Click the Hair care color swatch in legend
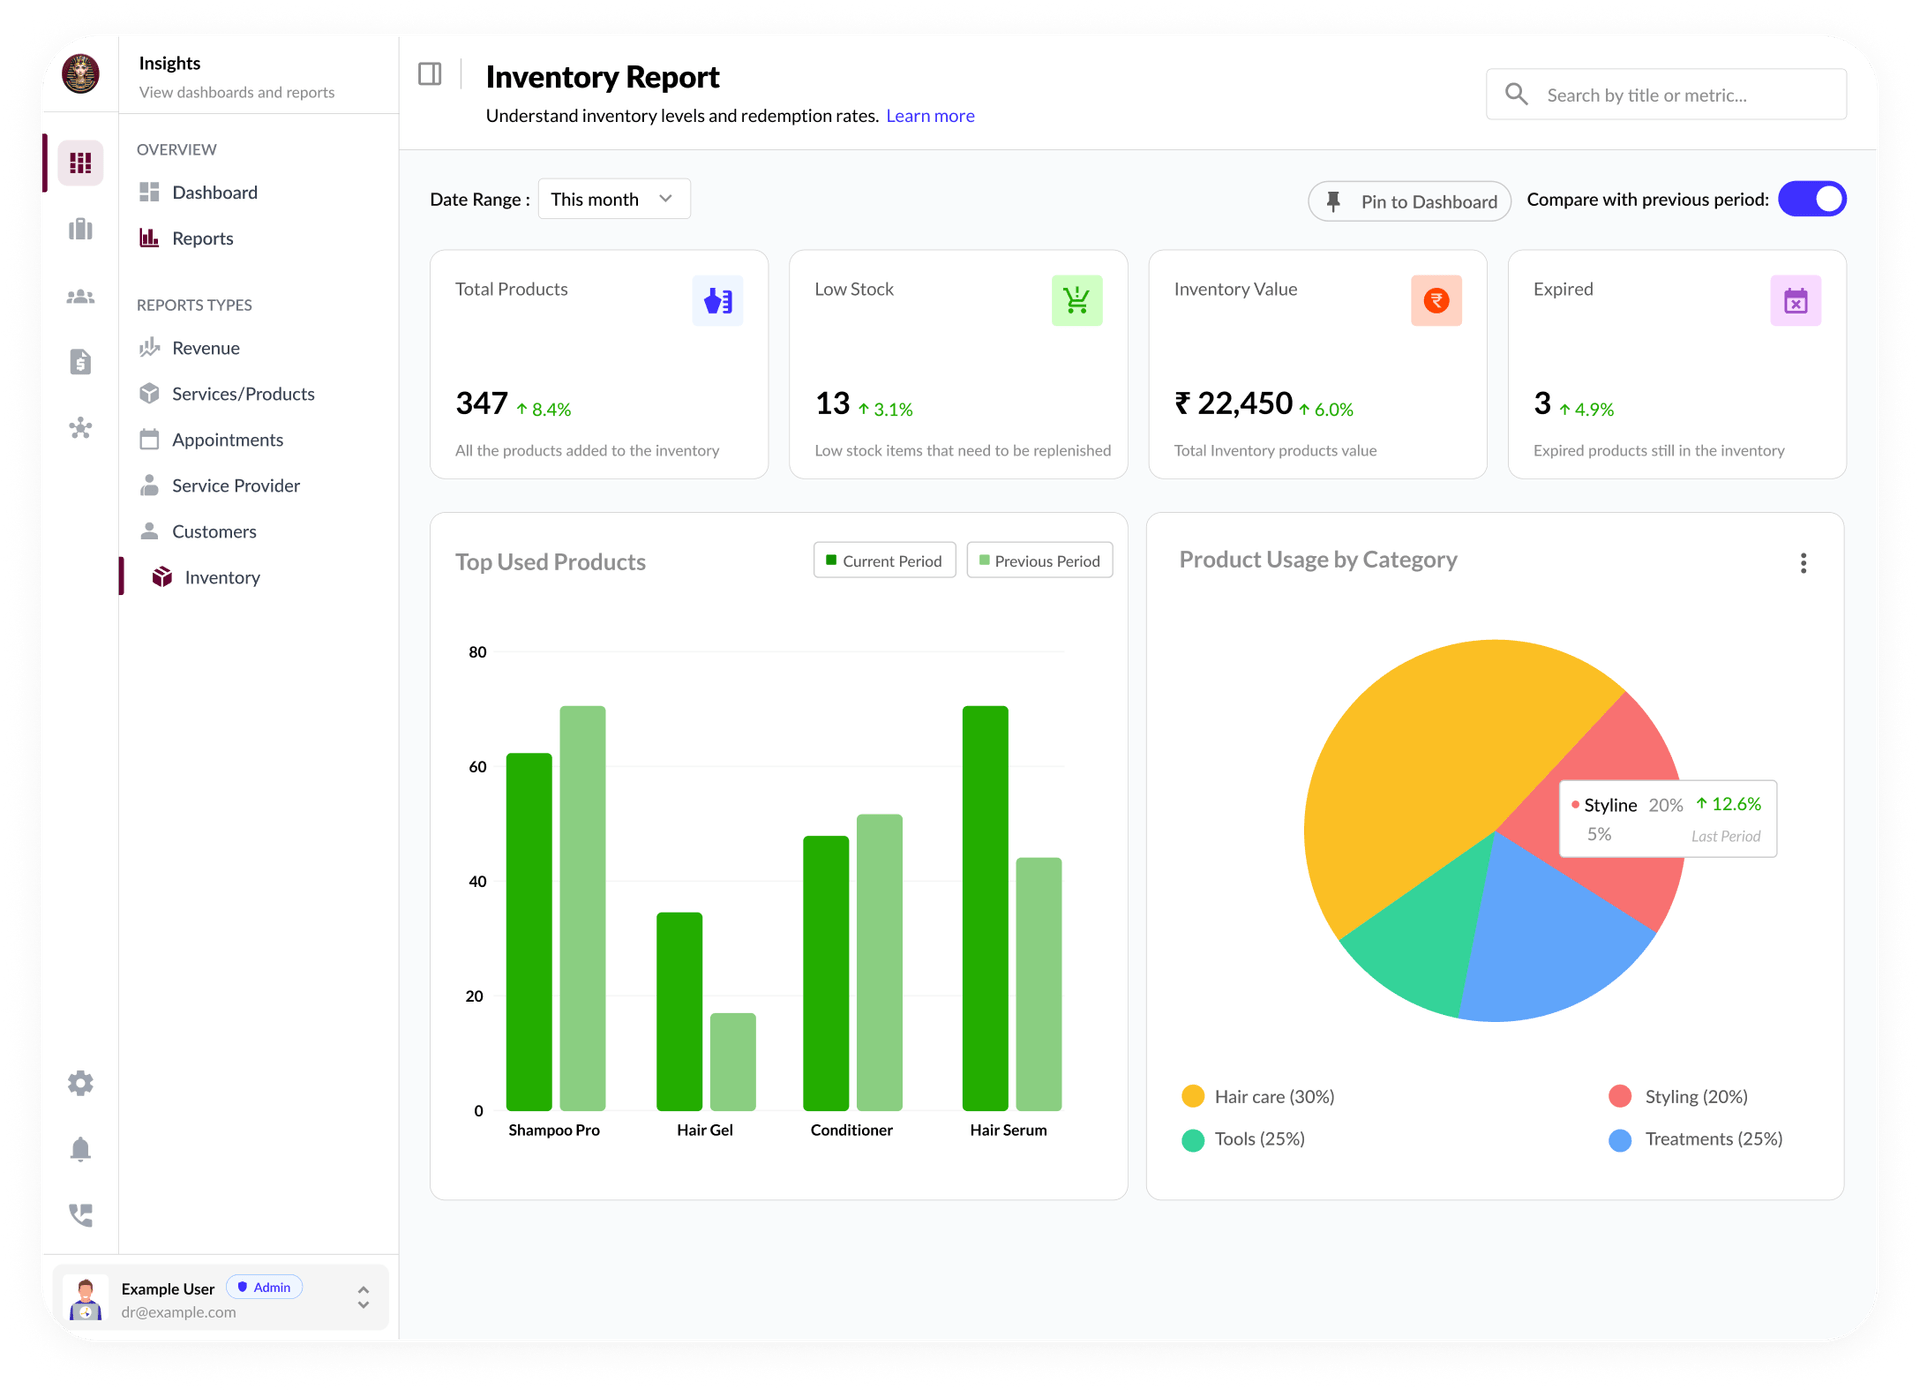This screenshot has height=1391, width=1920. (1192, 1096)
